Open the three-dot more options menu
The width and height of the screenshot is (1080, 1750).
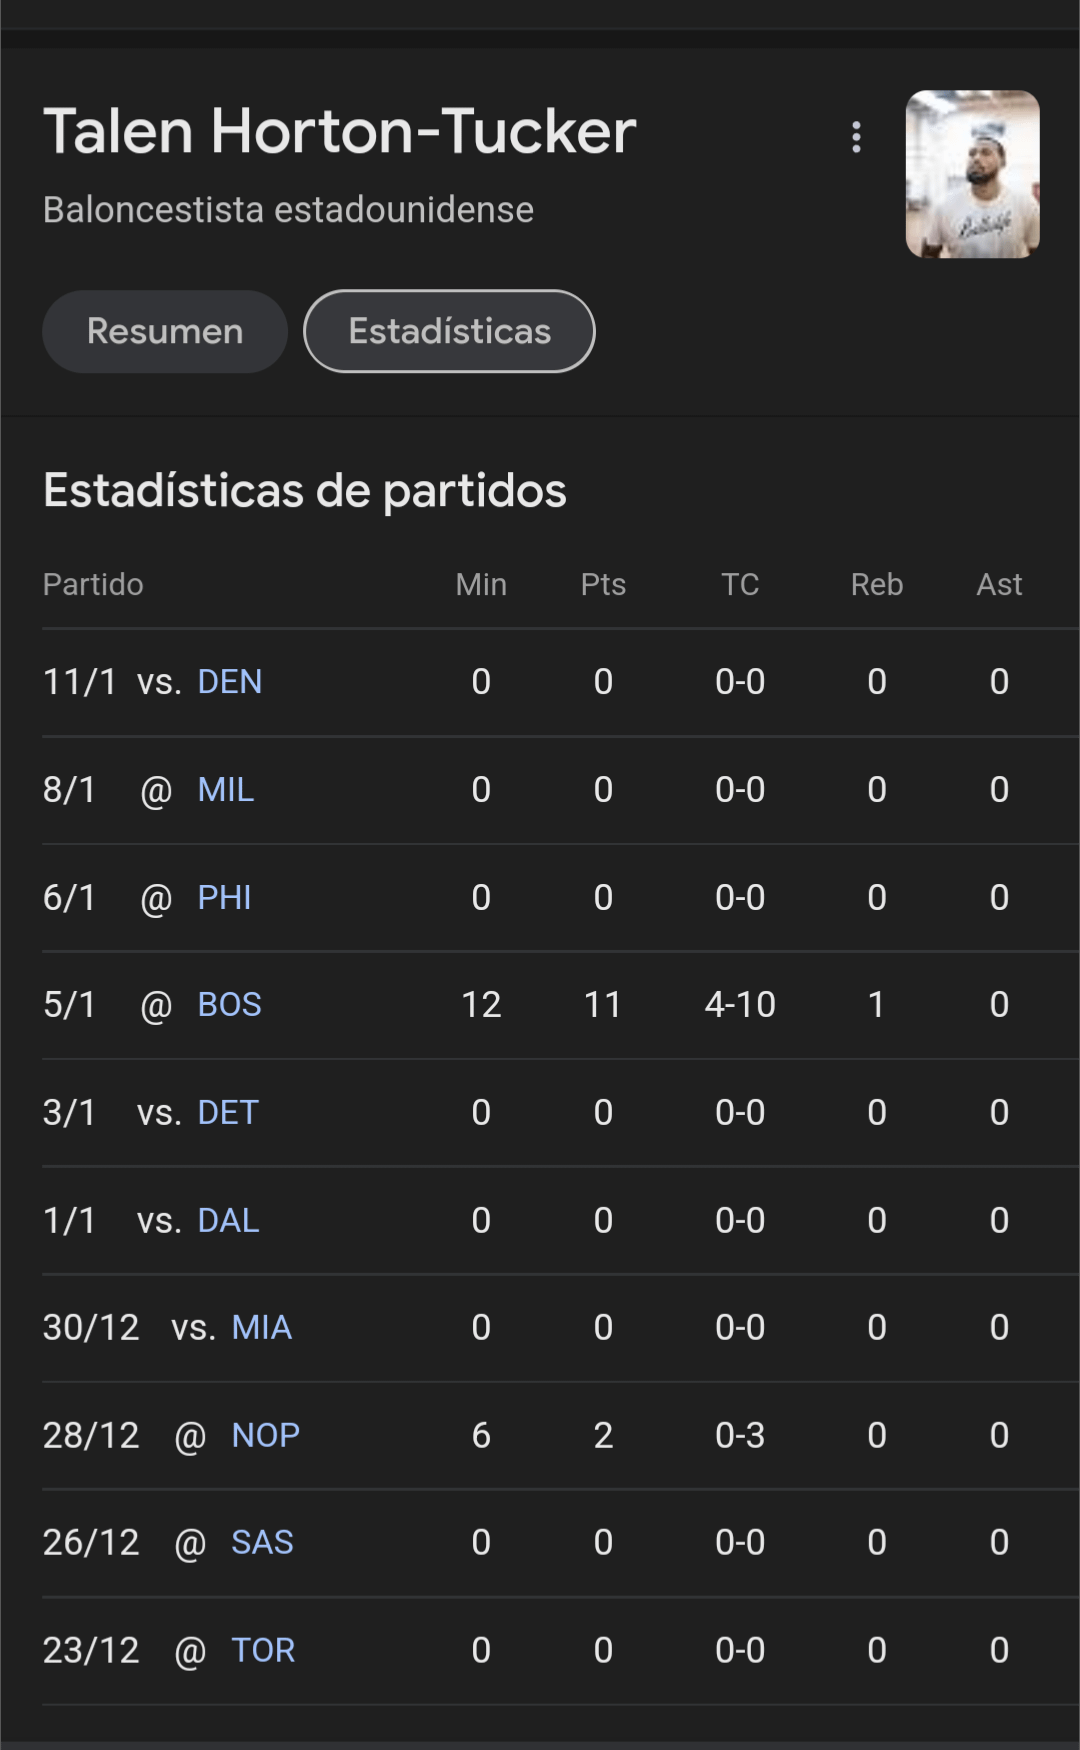click(x=856, y=137)
